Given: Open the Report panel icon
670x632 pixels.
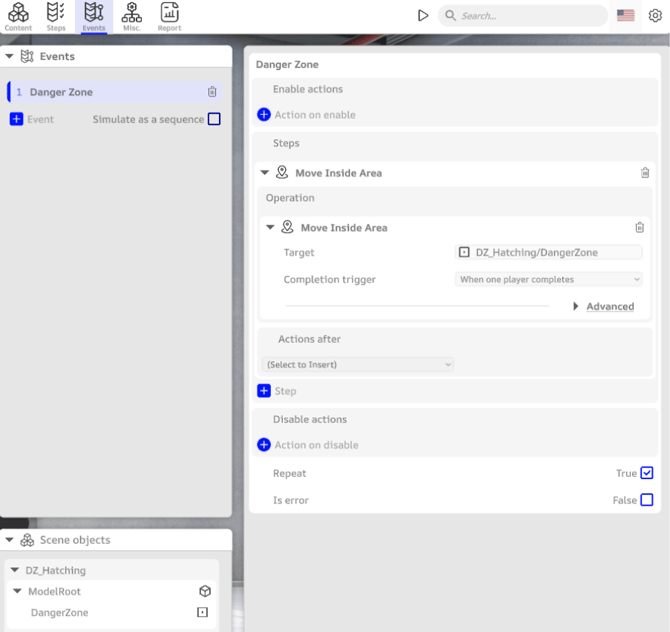Looking at the screenshot, I should pos(169,15).
